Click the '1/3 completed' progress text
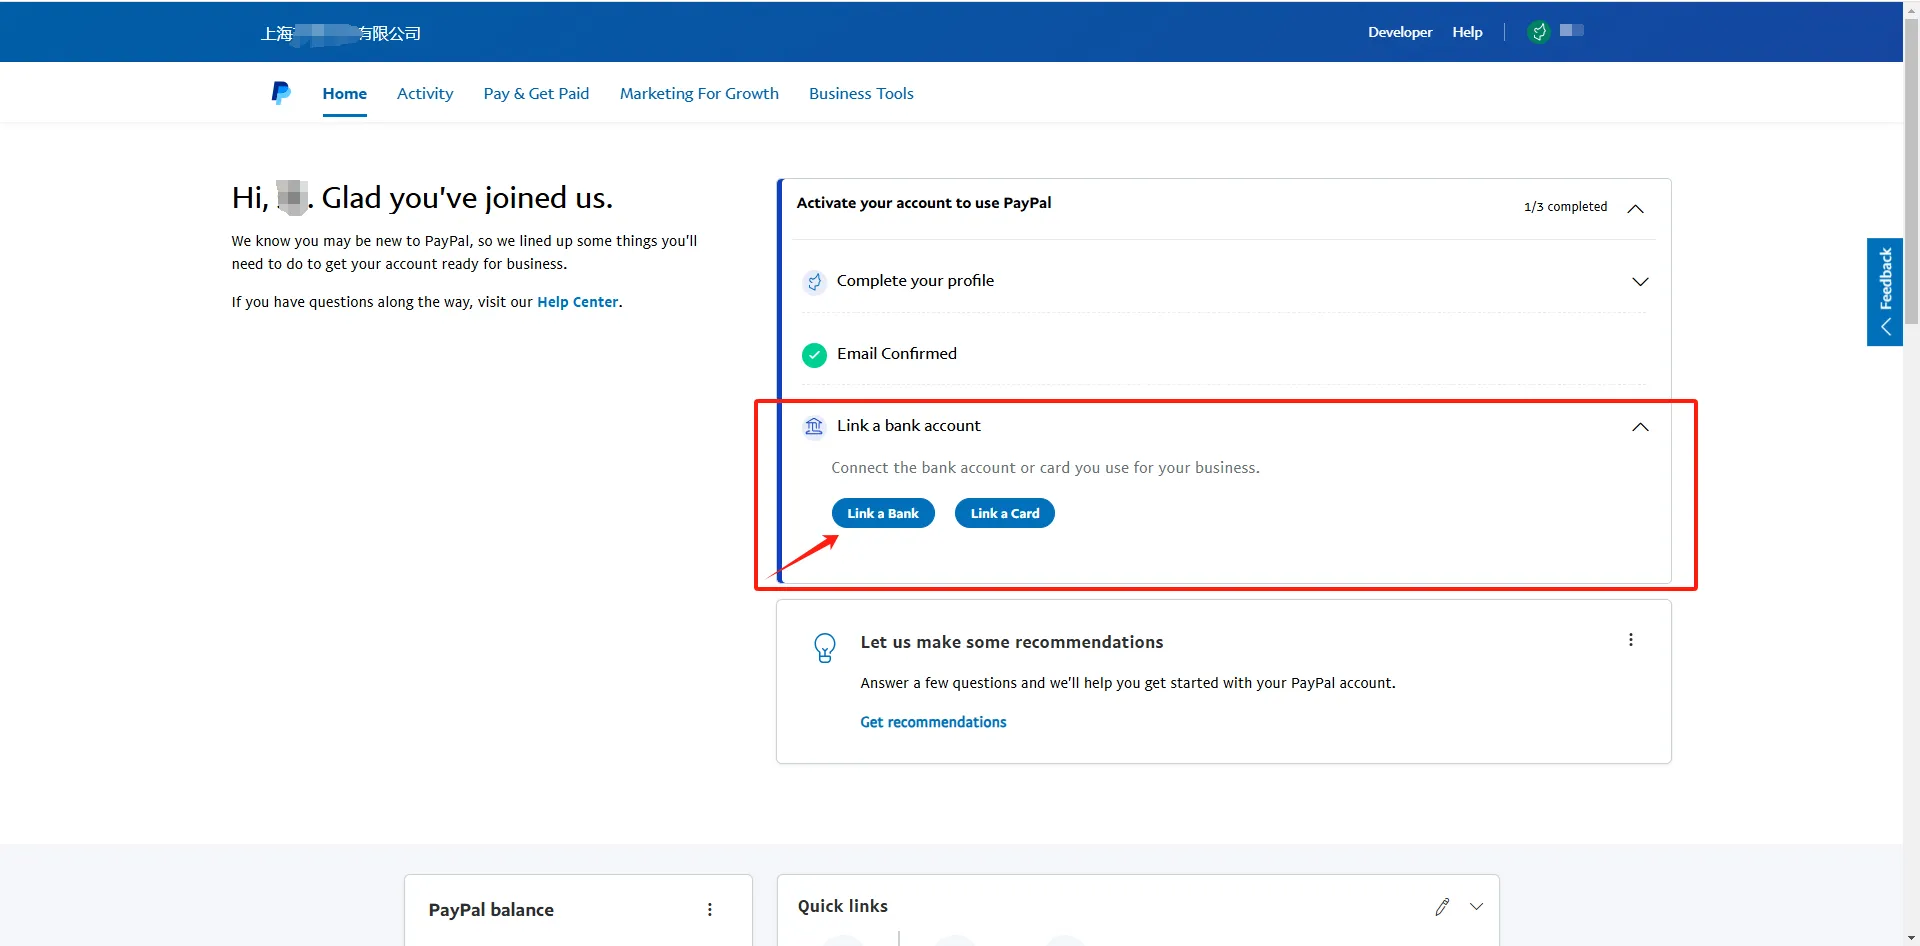The height and width of the screenshot is (946, 1920). 1565,207
